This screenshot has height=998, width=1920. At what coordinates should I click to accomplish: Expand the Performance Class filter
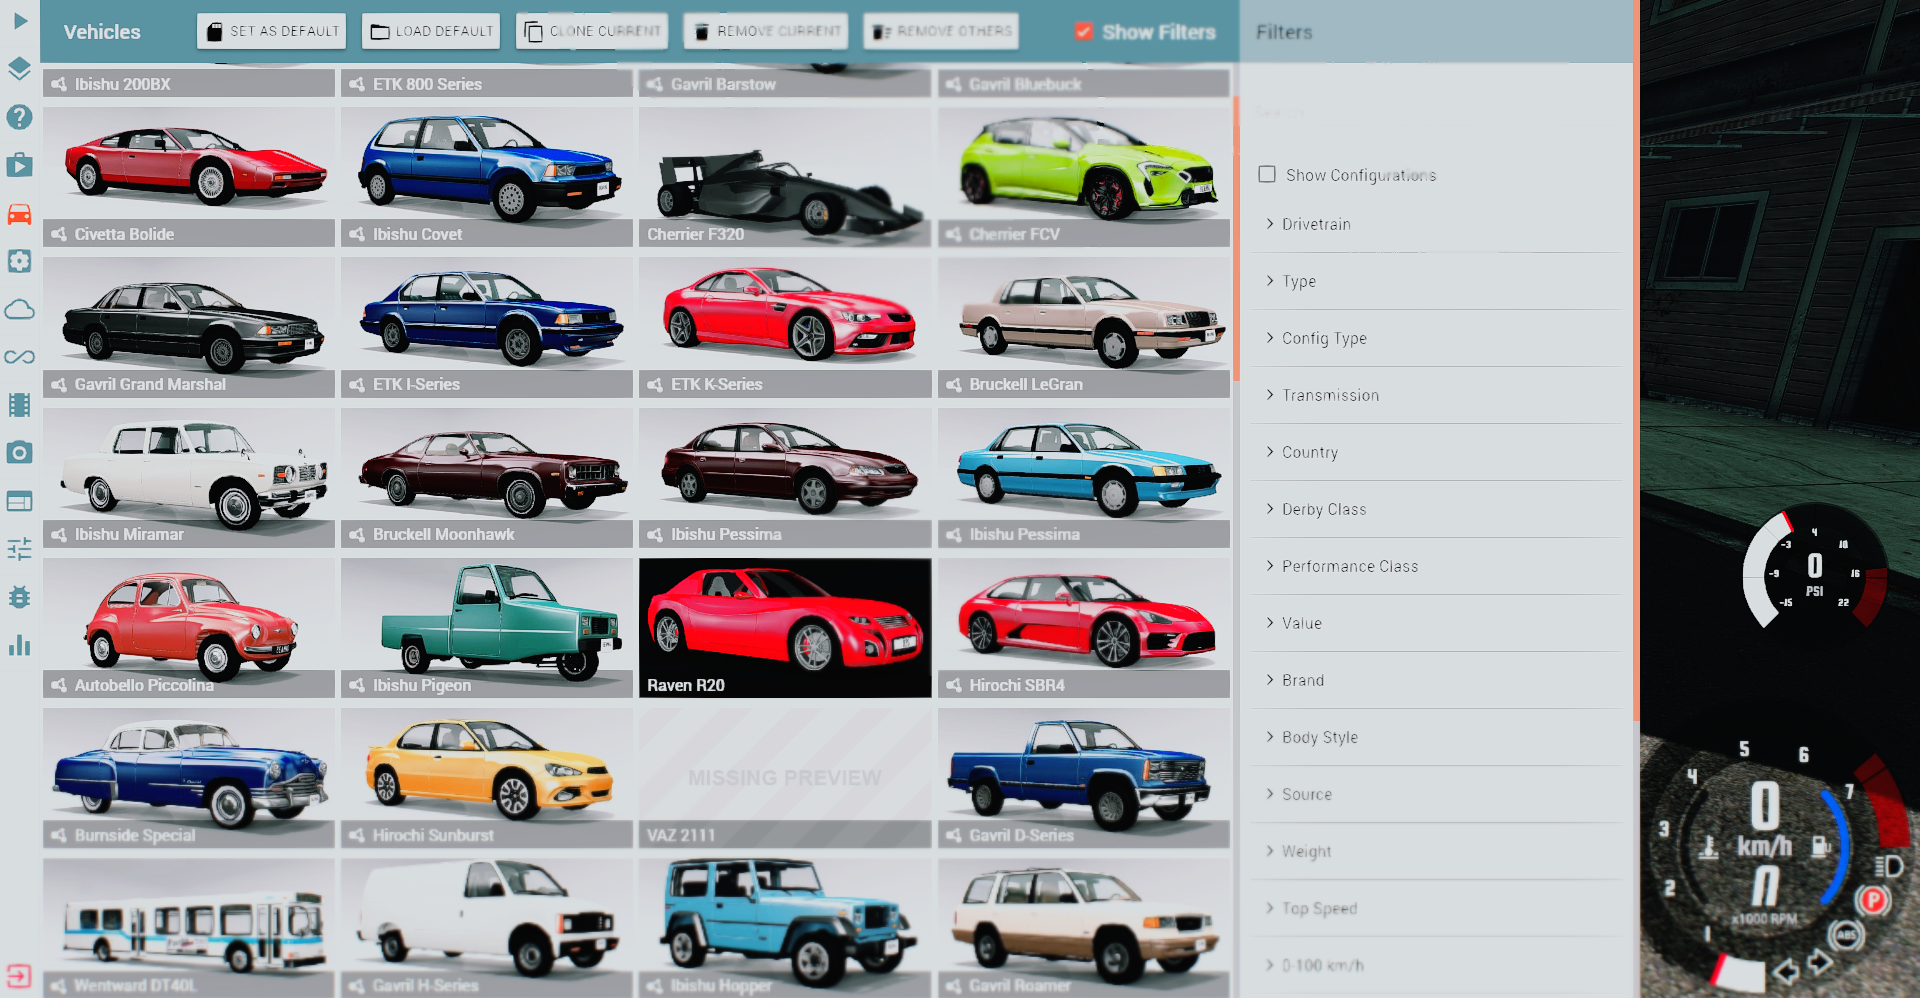point(1436,566)
